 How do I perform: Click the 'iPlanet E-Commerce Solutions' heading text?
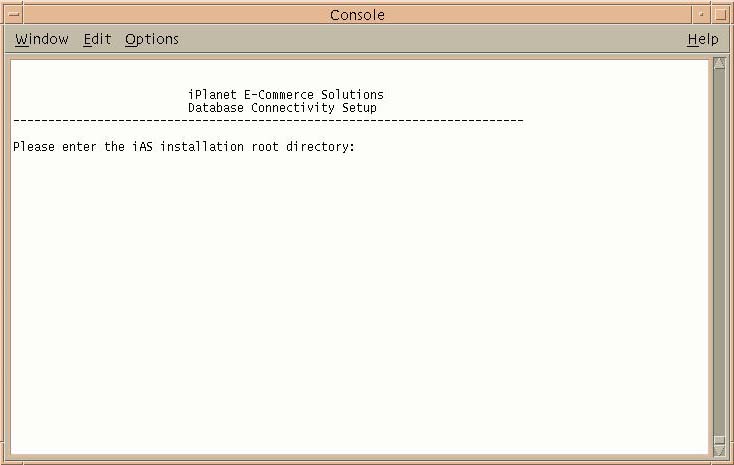click(286, 95)
